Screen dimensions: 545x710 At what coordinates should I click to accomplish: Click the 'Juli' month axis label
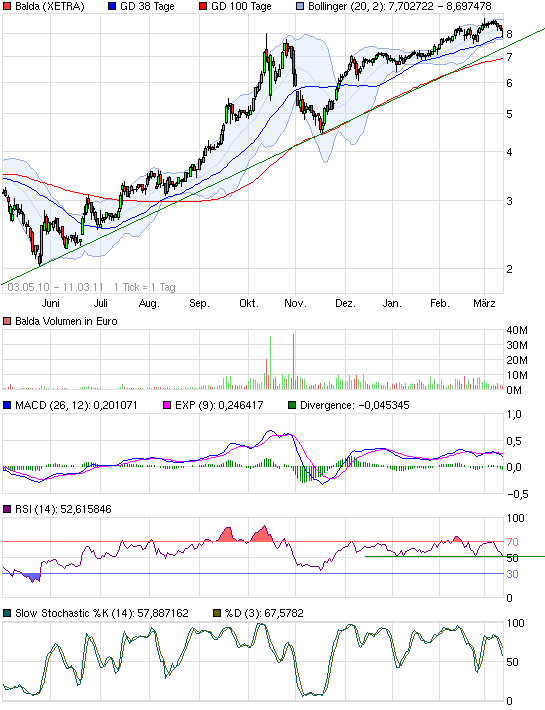coord(100,303)
